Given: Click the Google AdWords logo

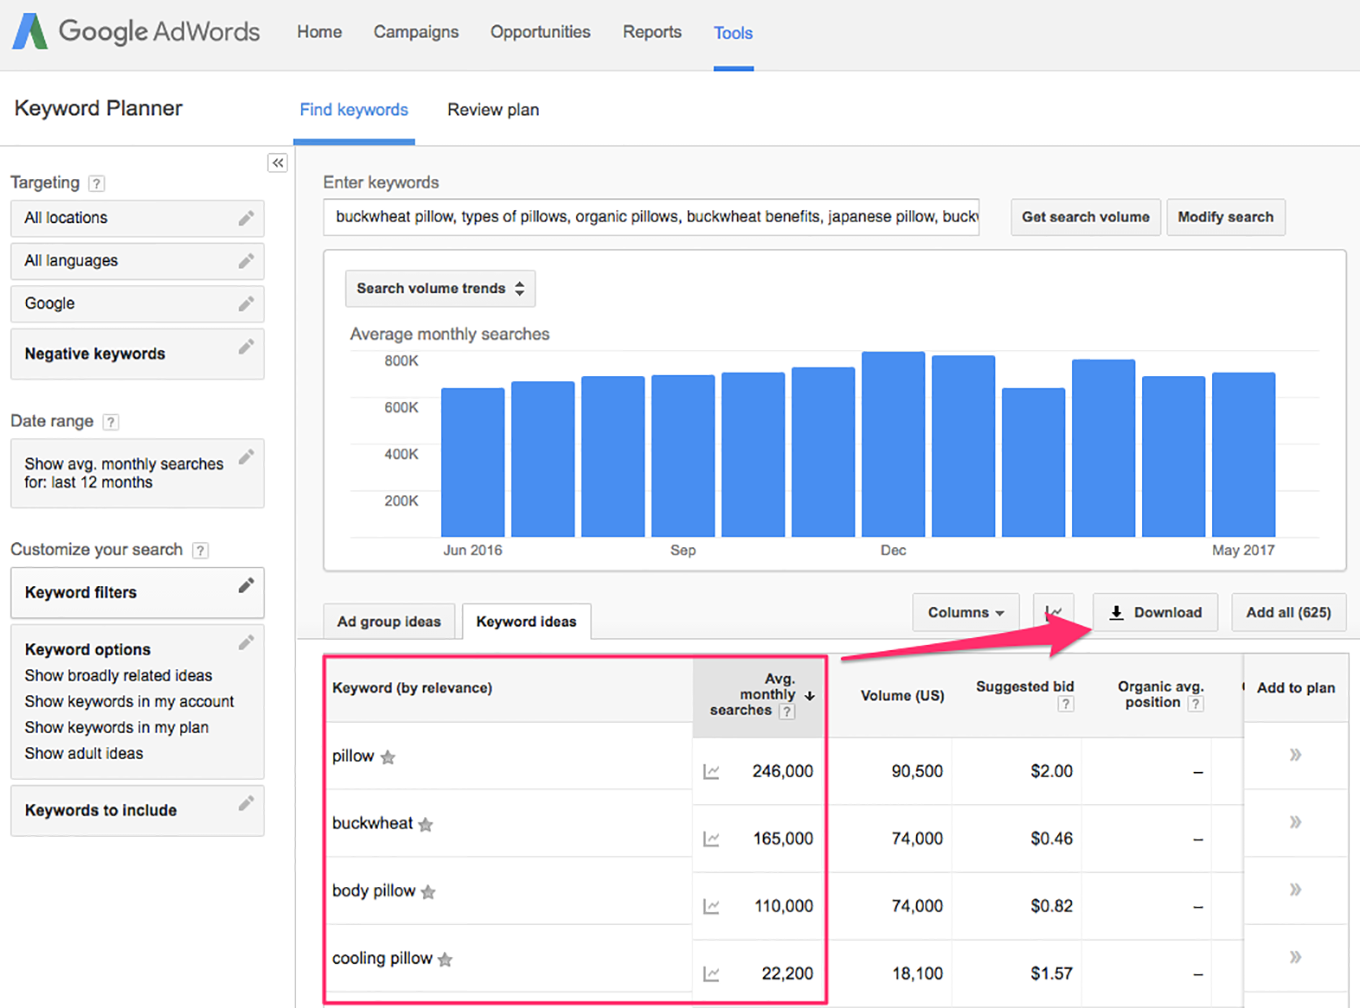Looking at the screenshot, I should point(136,32).
